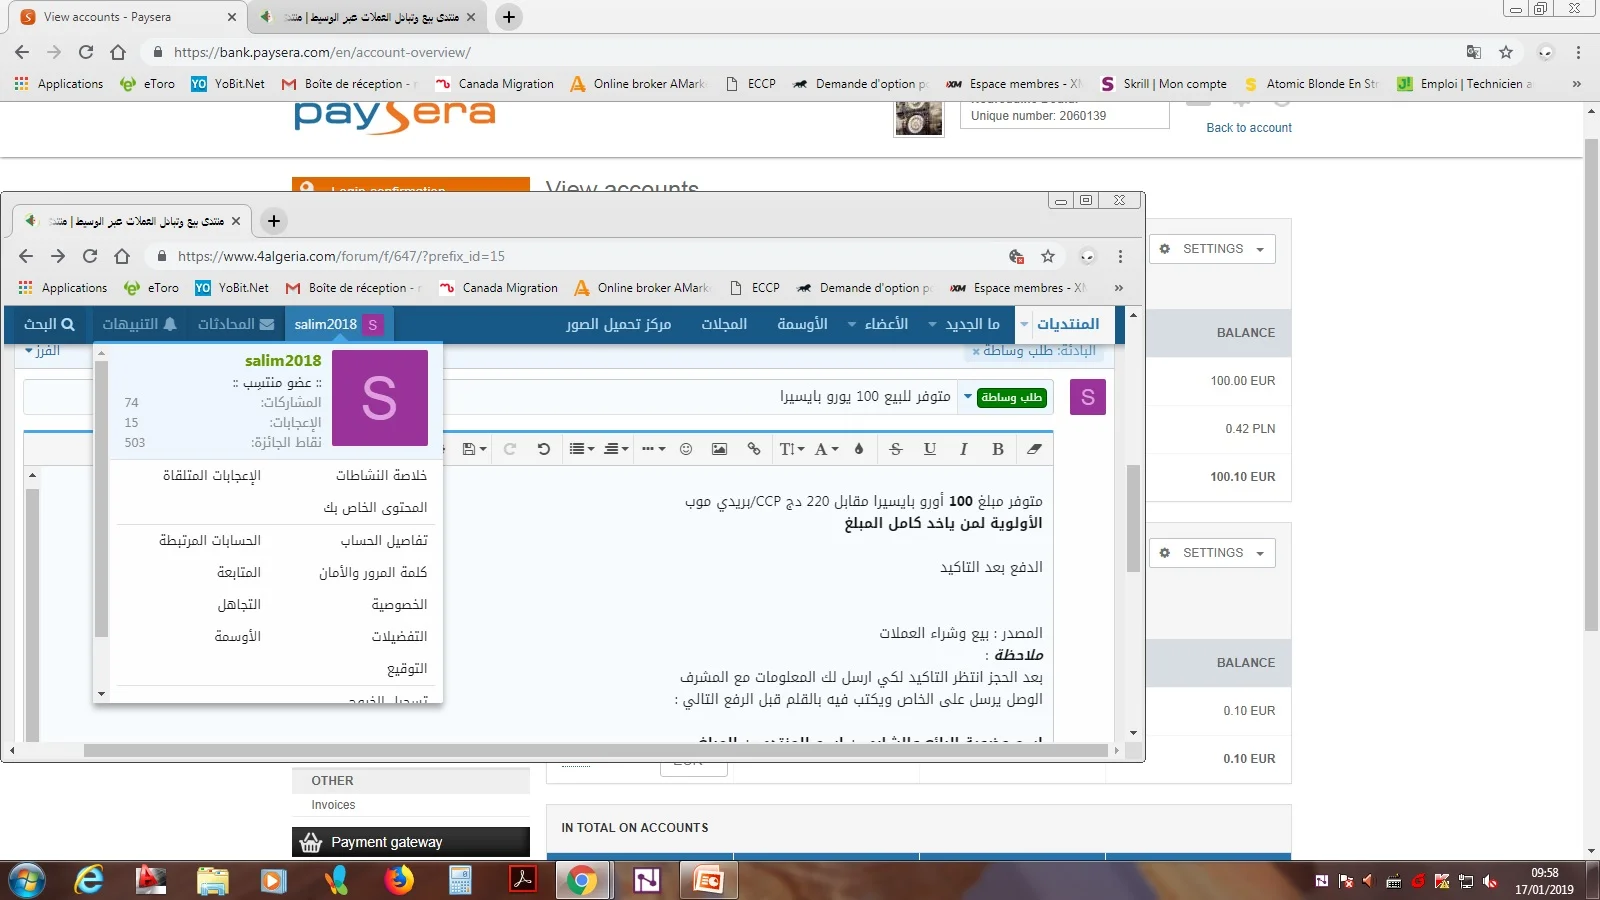This screenshot has width=1600, height=900.
Task: Click the eraser remove formatting icon
Action: coord(1034,449)
